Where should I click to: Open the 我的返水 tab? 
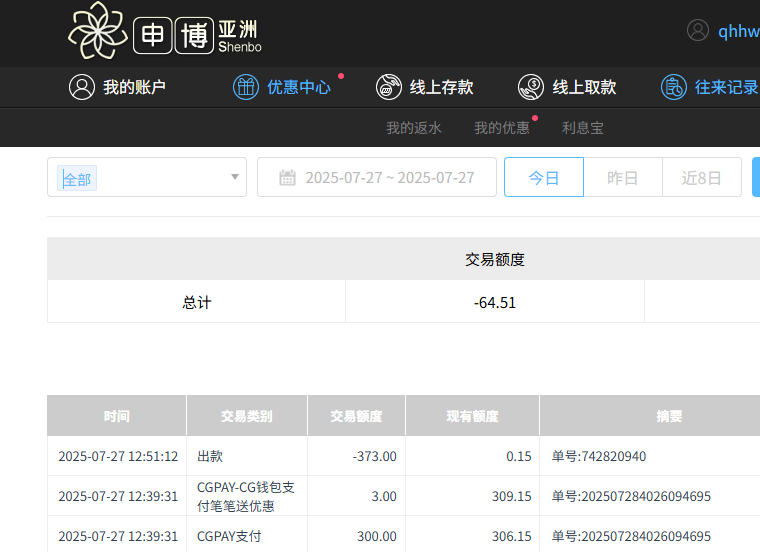pyautogui.click(x=414, y=128)
